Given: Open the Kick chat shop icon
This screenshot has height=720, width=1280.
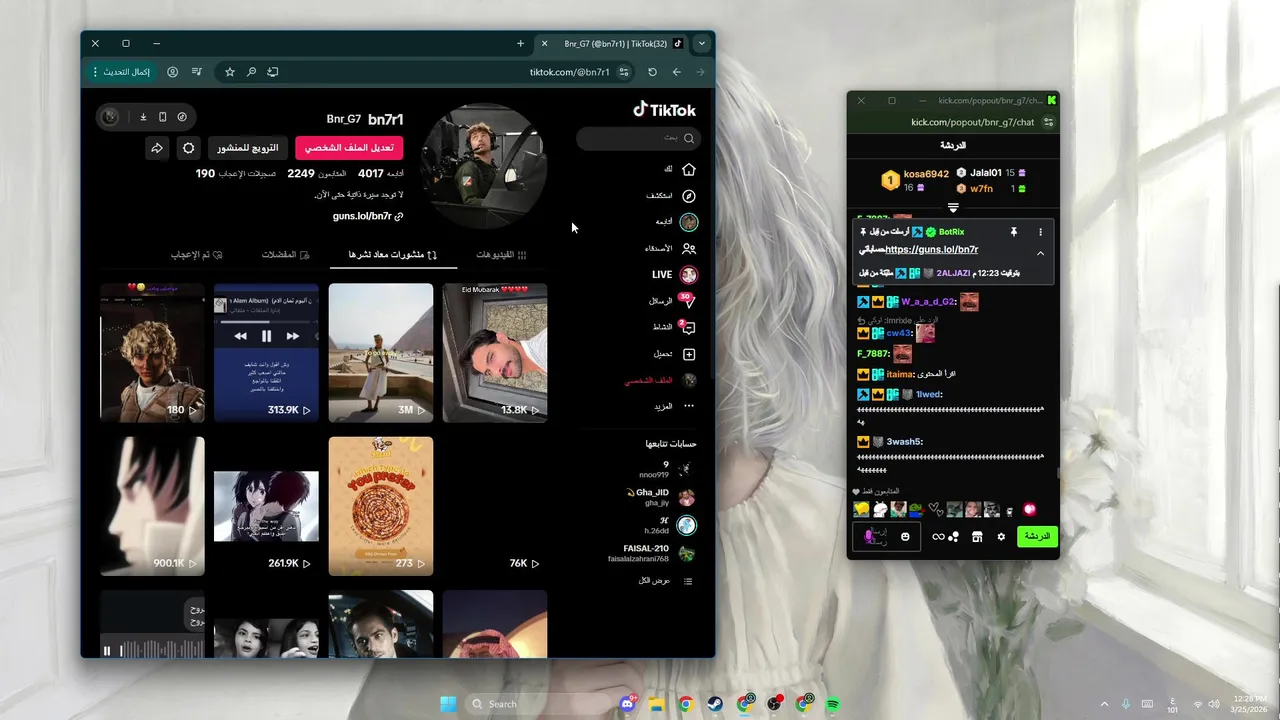Looking at the screenshot, I should 977,537.
